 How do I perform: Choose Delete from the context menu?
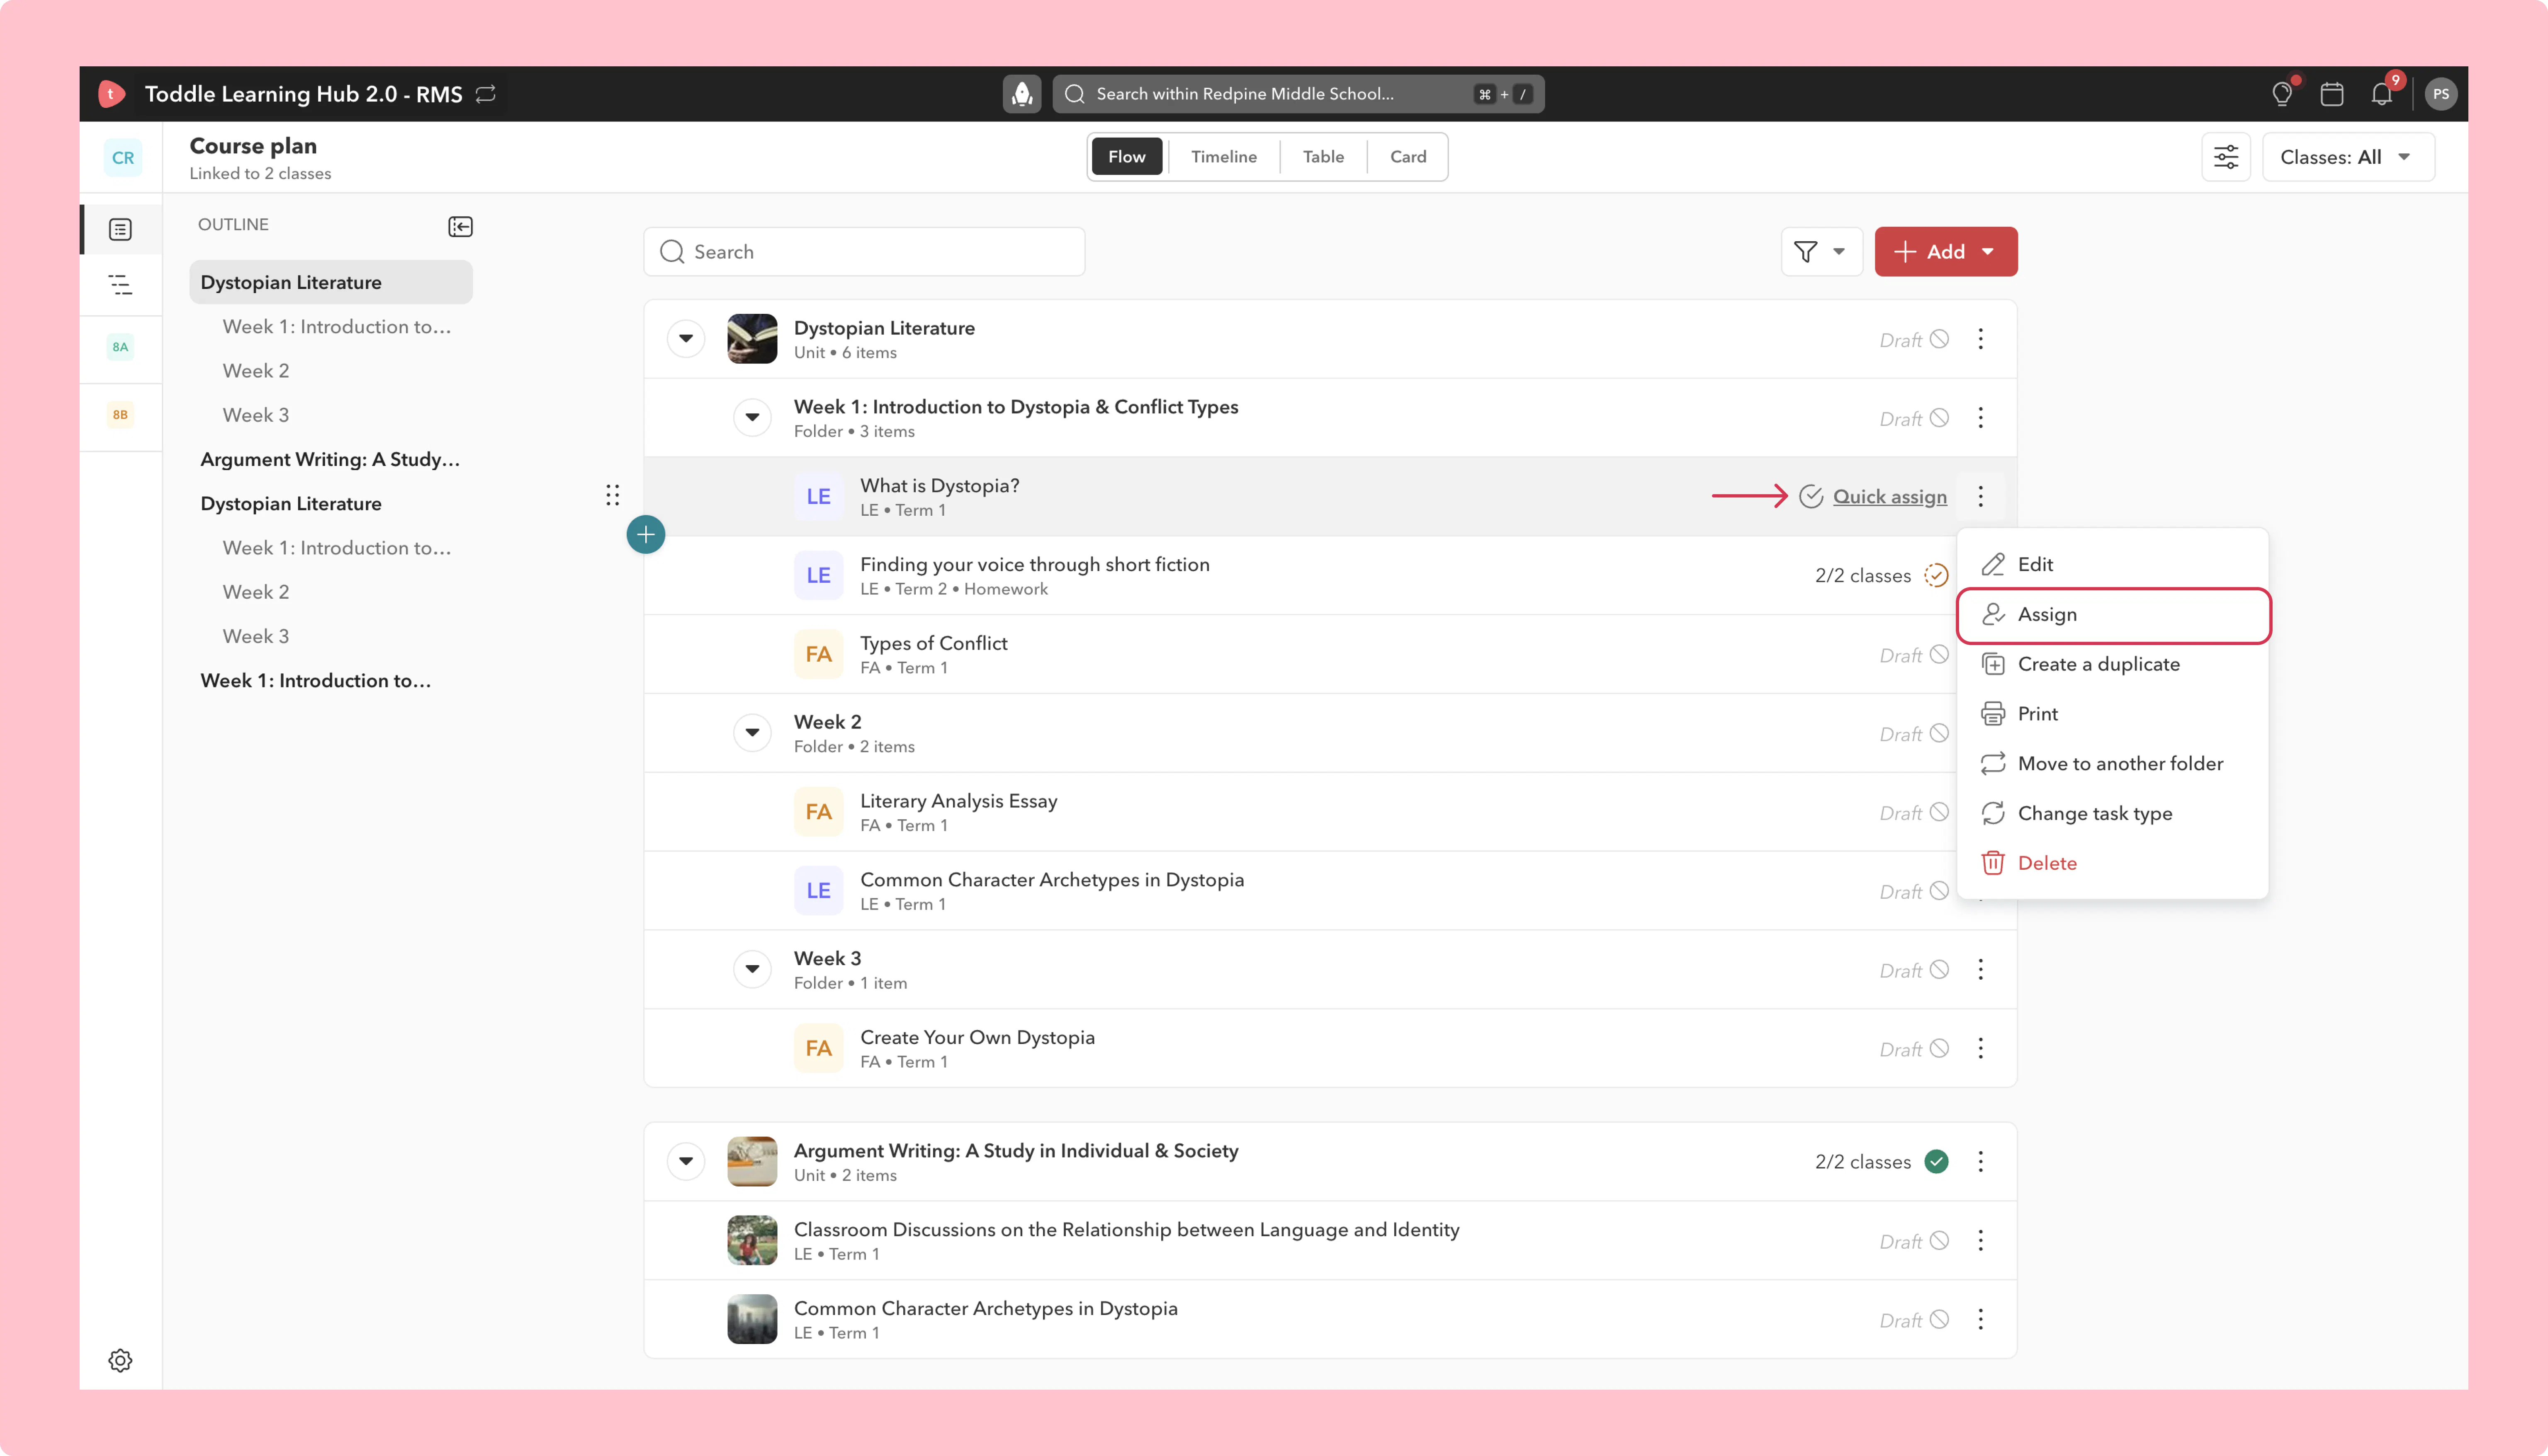2112,864
